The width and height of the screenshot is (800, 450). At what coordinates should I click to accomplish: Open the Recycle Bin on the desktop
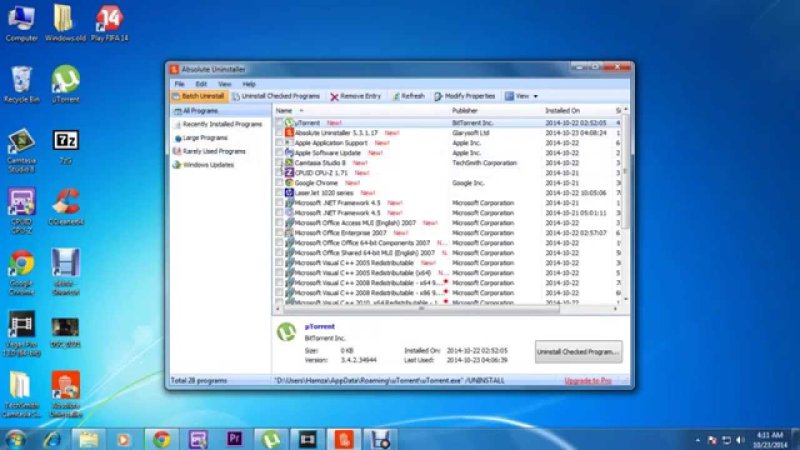(x=20, y=82)
